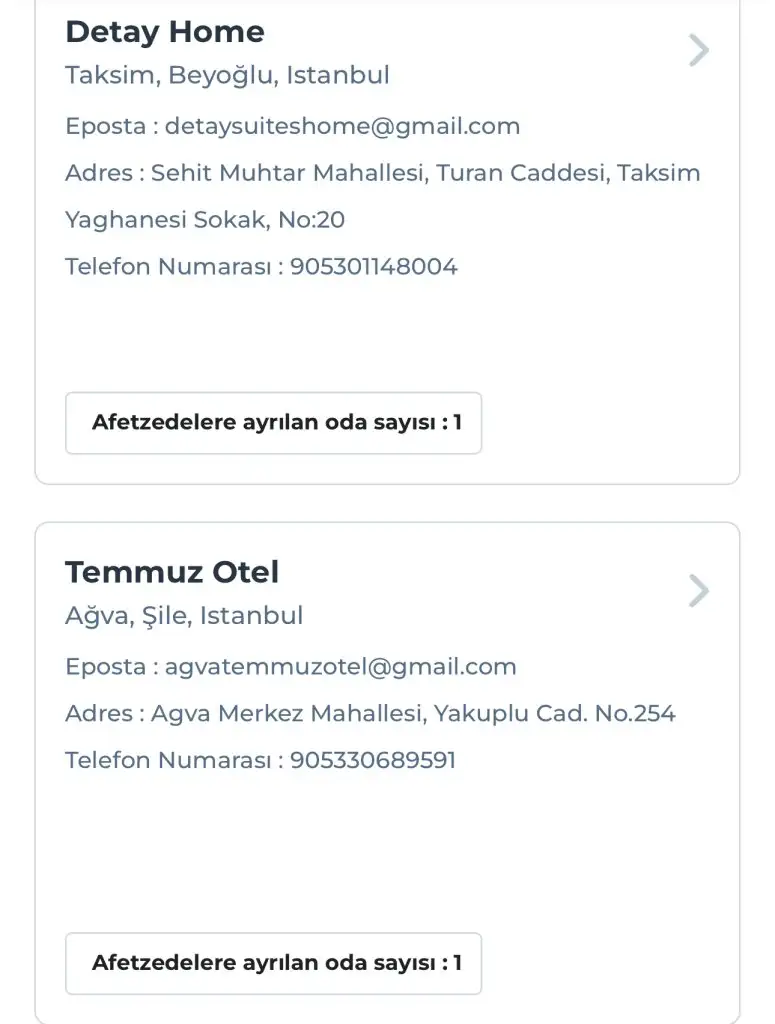775x1024 pixels.
Task: Click phone number 905301148004
Action: click(x=373, y=267)
